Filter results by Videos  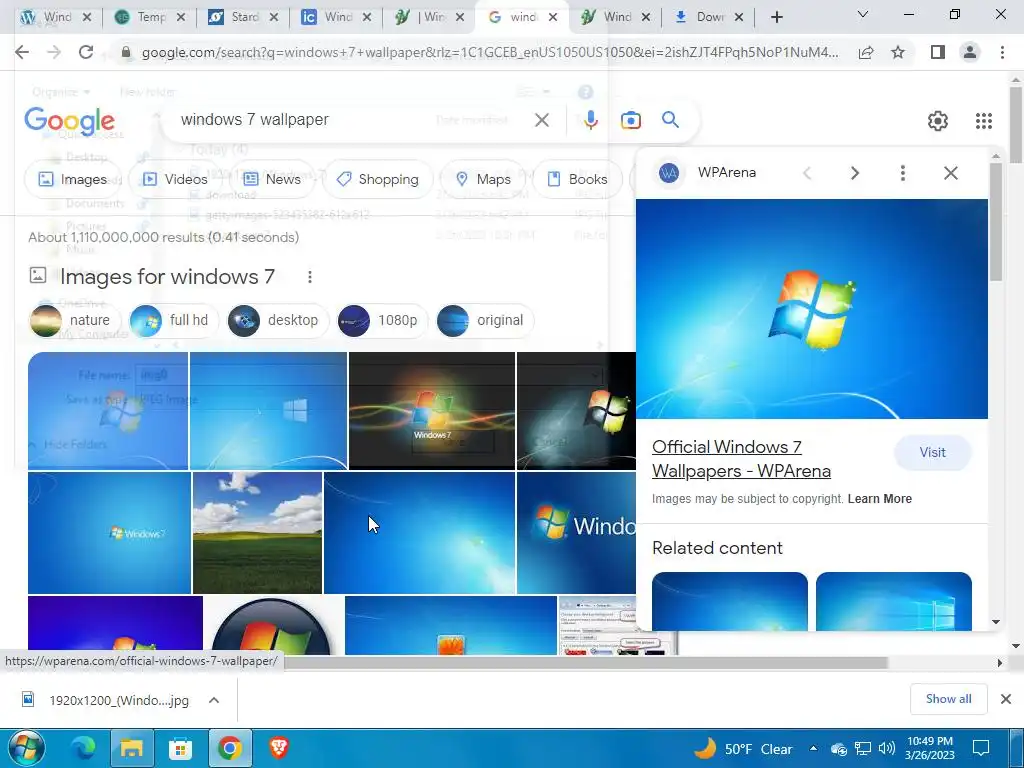[x=175, y=179]
